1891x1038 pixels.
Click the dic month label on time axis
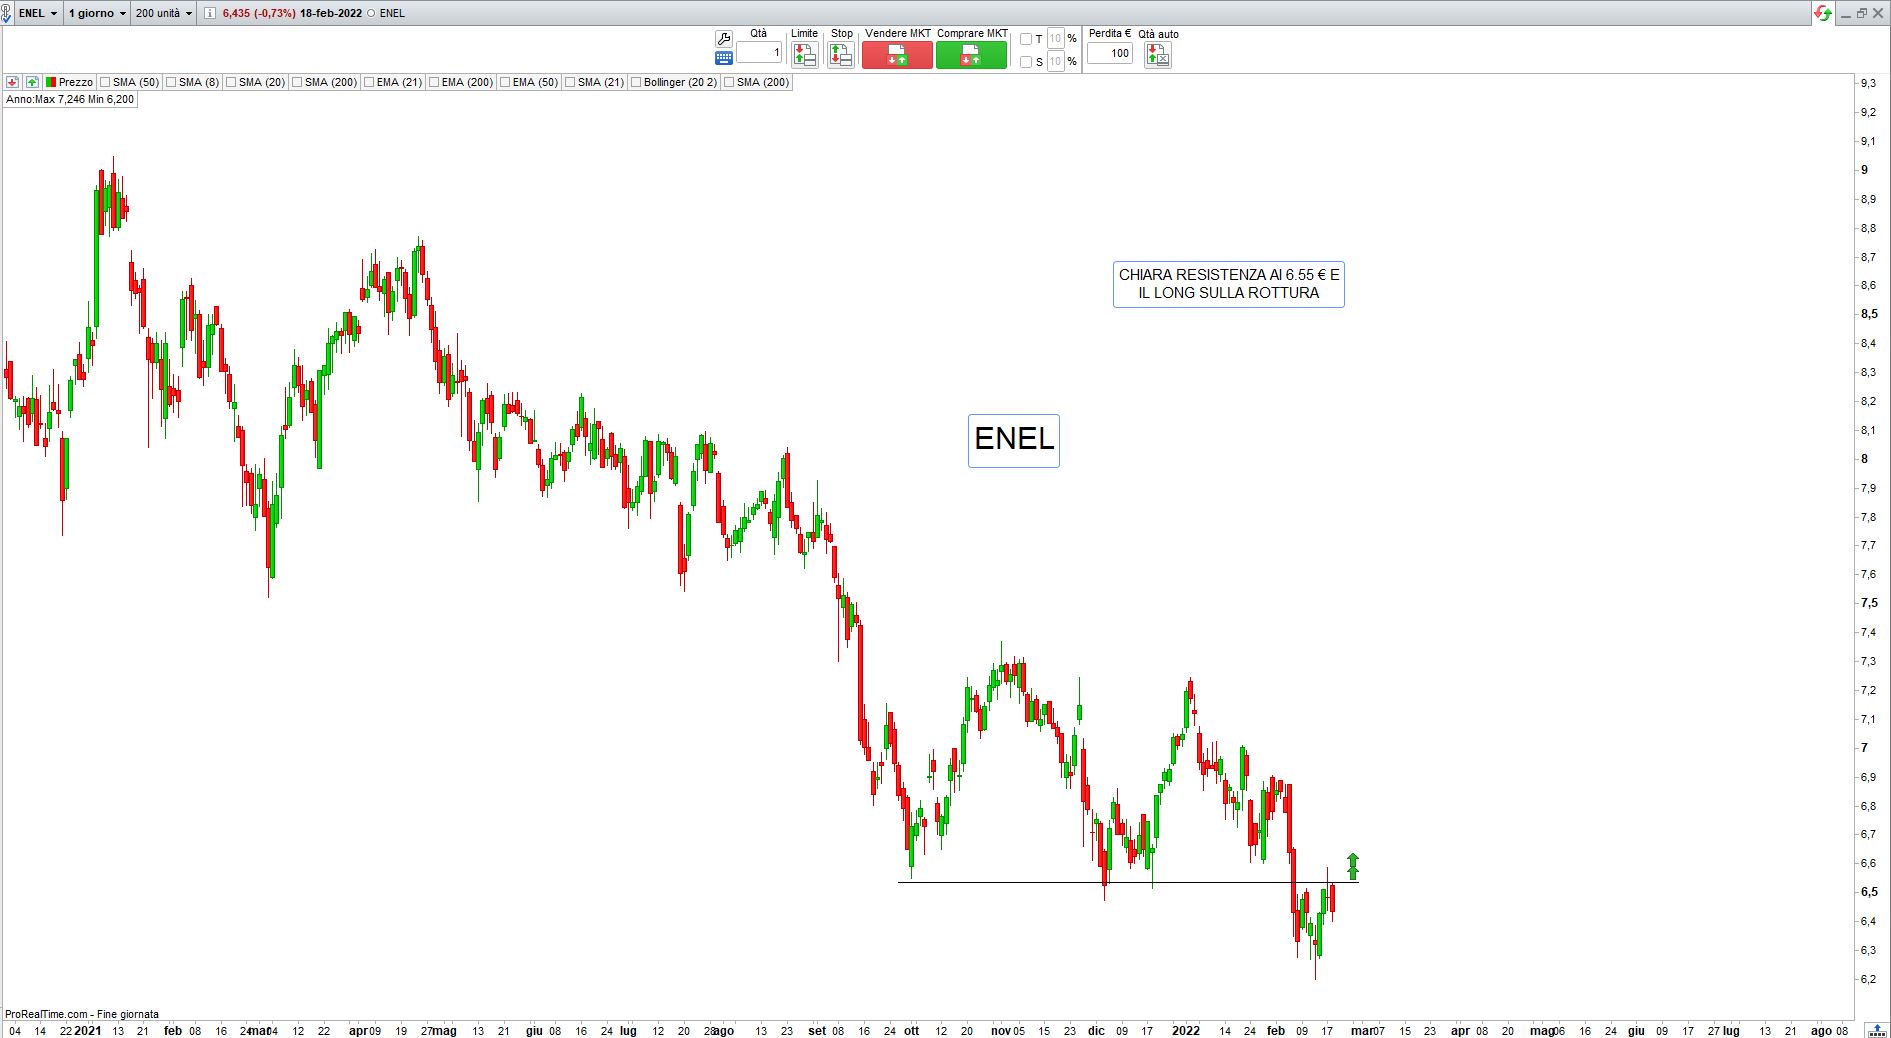(x=1096, y=1030)
